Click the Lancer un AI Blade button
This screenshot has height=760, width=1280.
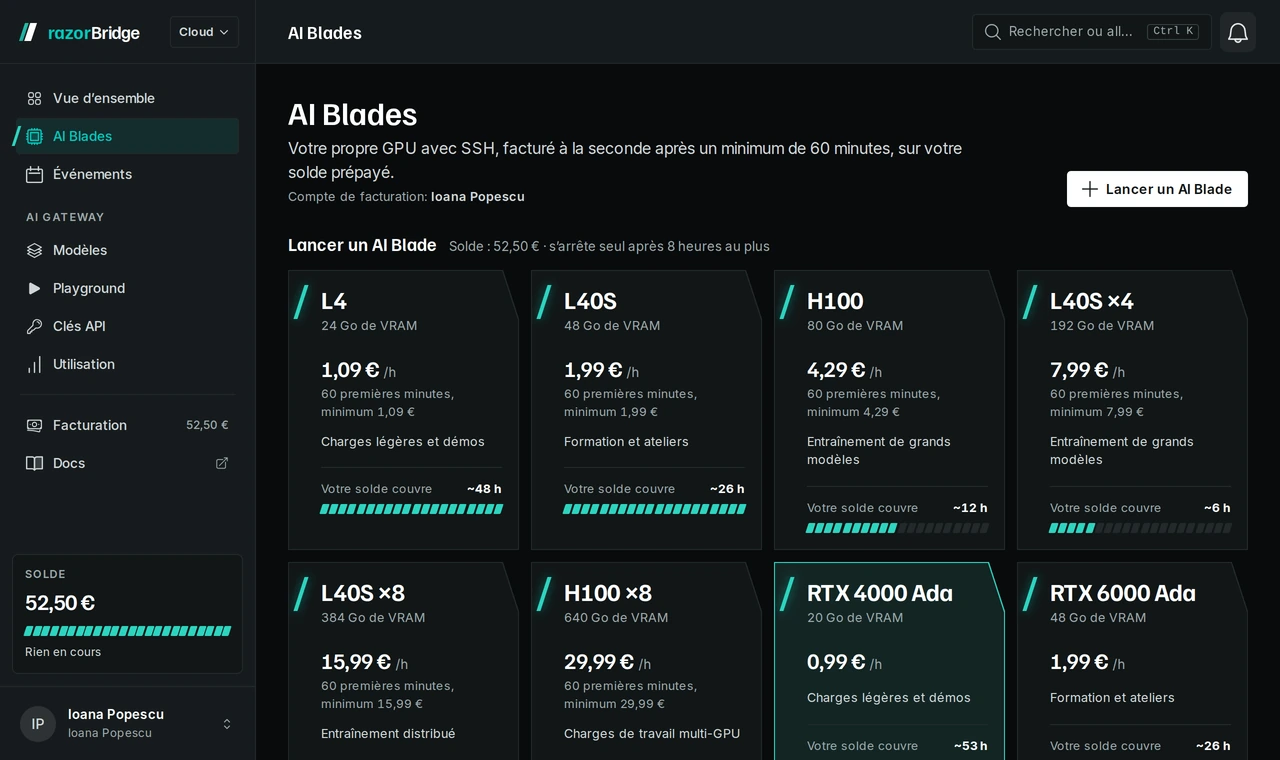point(1157,189)
